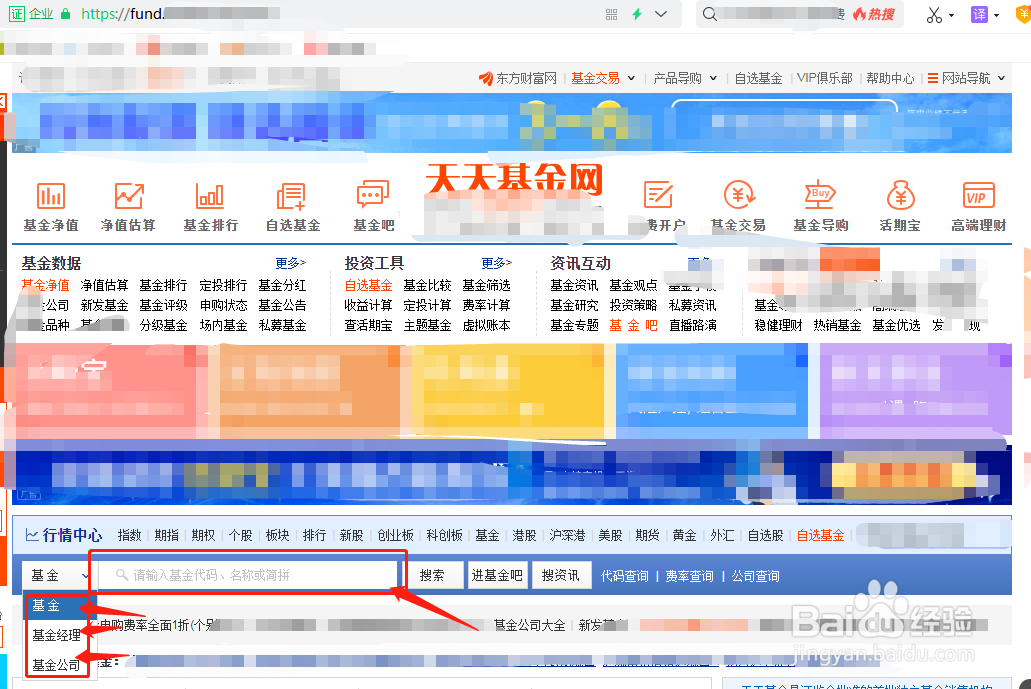Select 基金公司 in the search type list
Screen dimensions: 1031x689
pyautogui.click(x=57, y=665)
